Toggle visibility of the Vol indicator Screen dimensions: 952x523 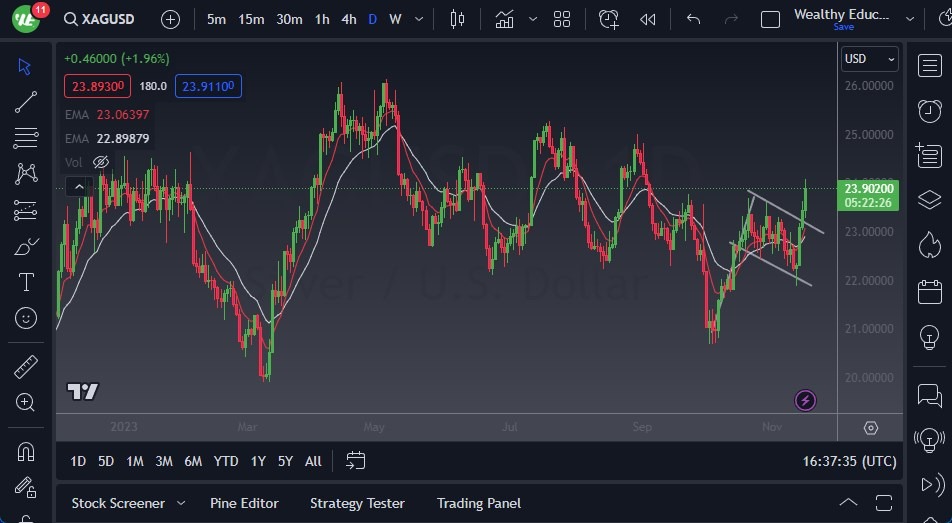point(100,162)
